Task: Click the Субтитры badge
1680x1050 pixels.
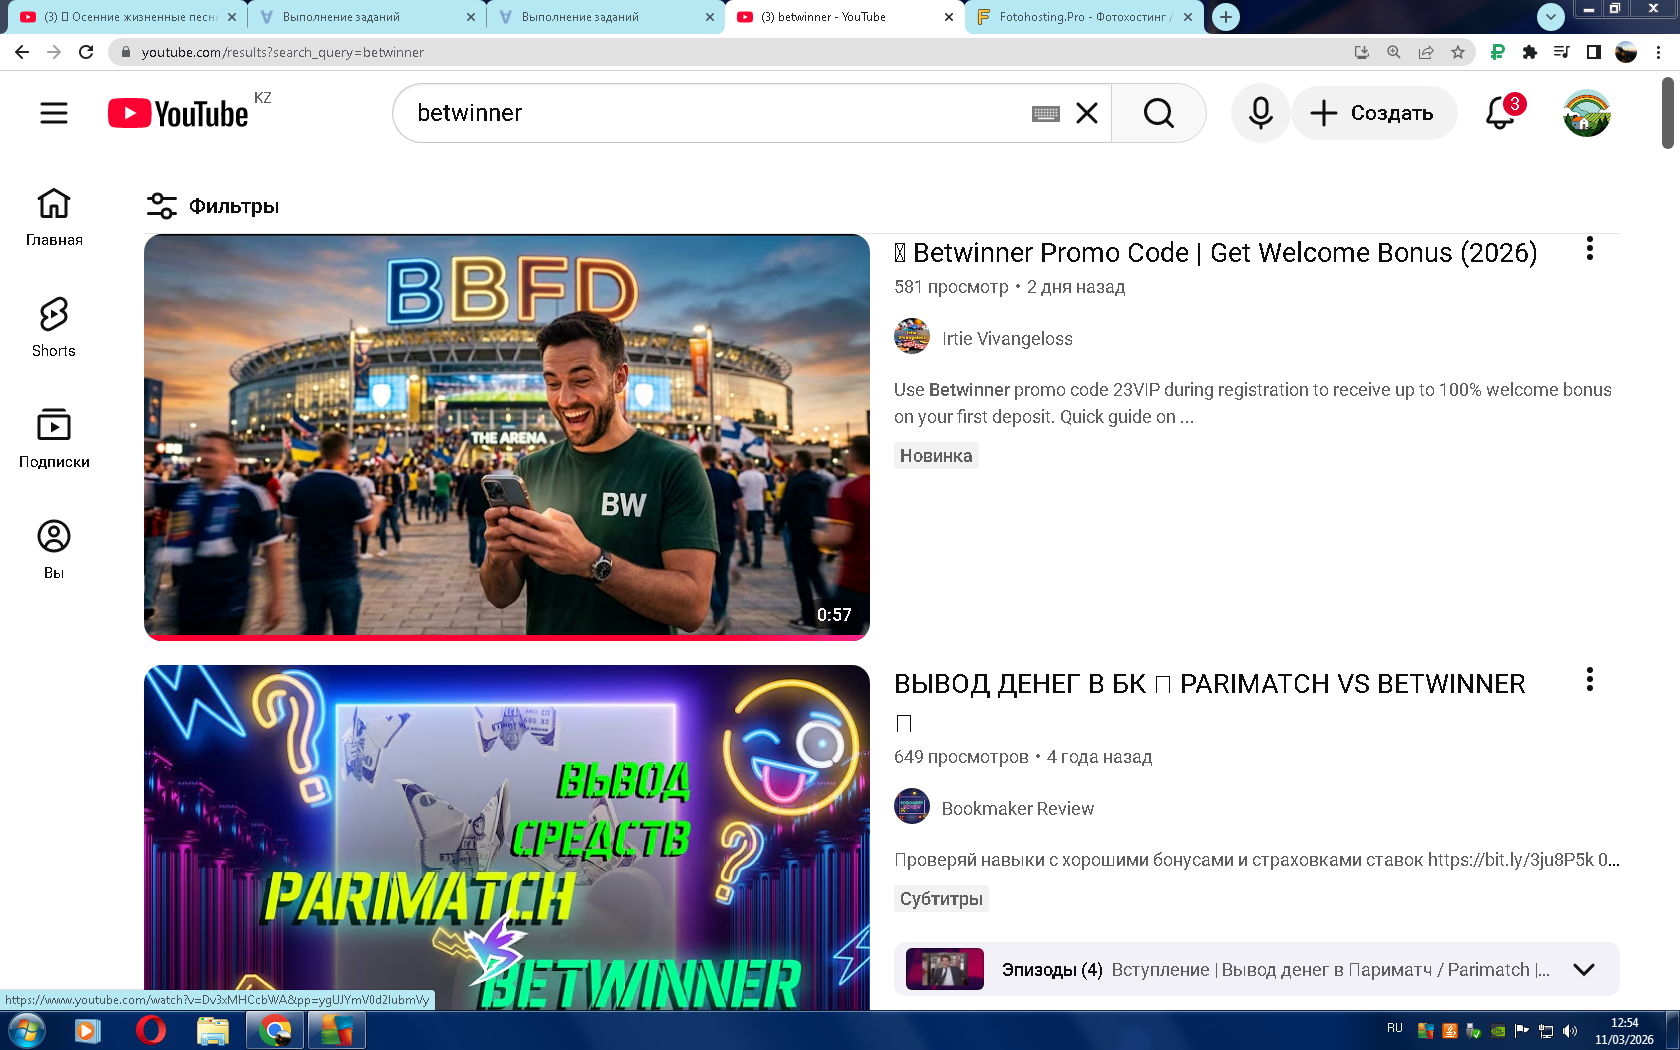Action: coord(941,898)
